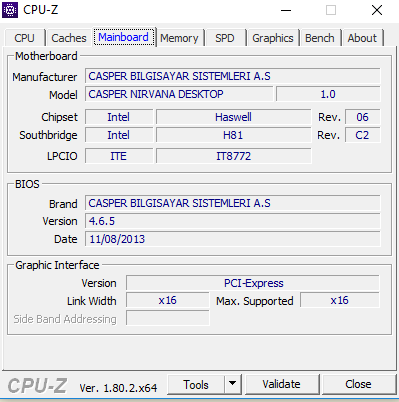This screenshot has width=399, height=402.
Task: Select the Manufacturer value field
Action: pyautogui.click(x=232, y=76)
